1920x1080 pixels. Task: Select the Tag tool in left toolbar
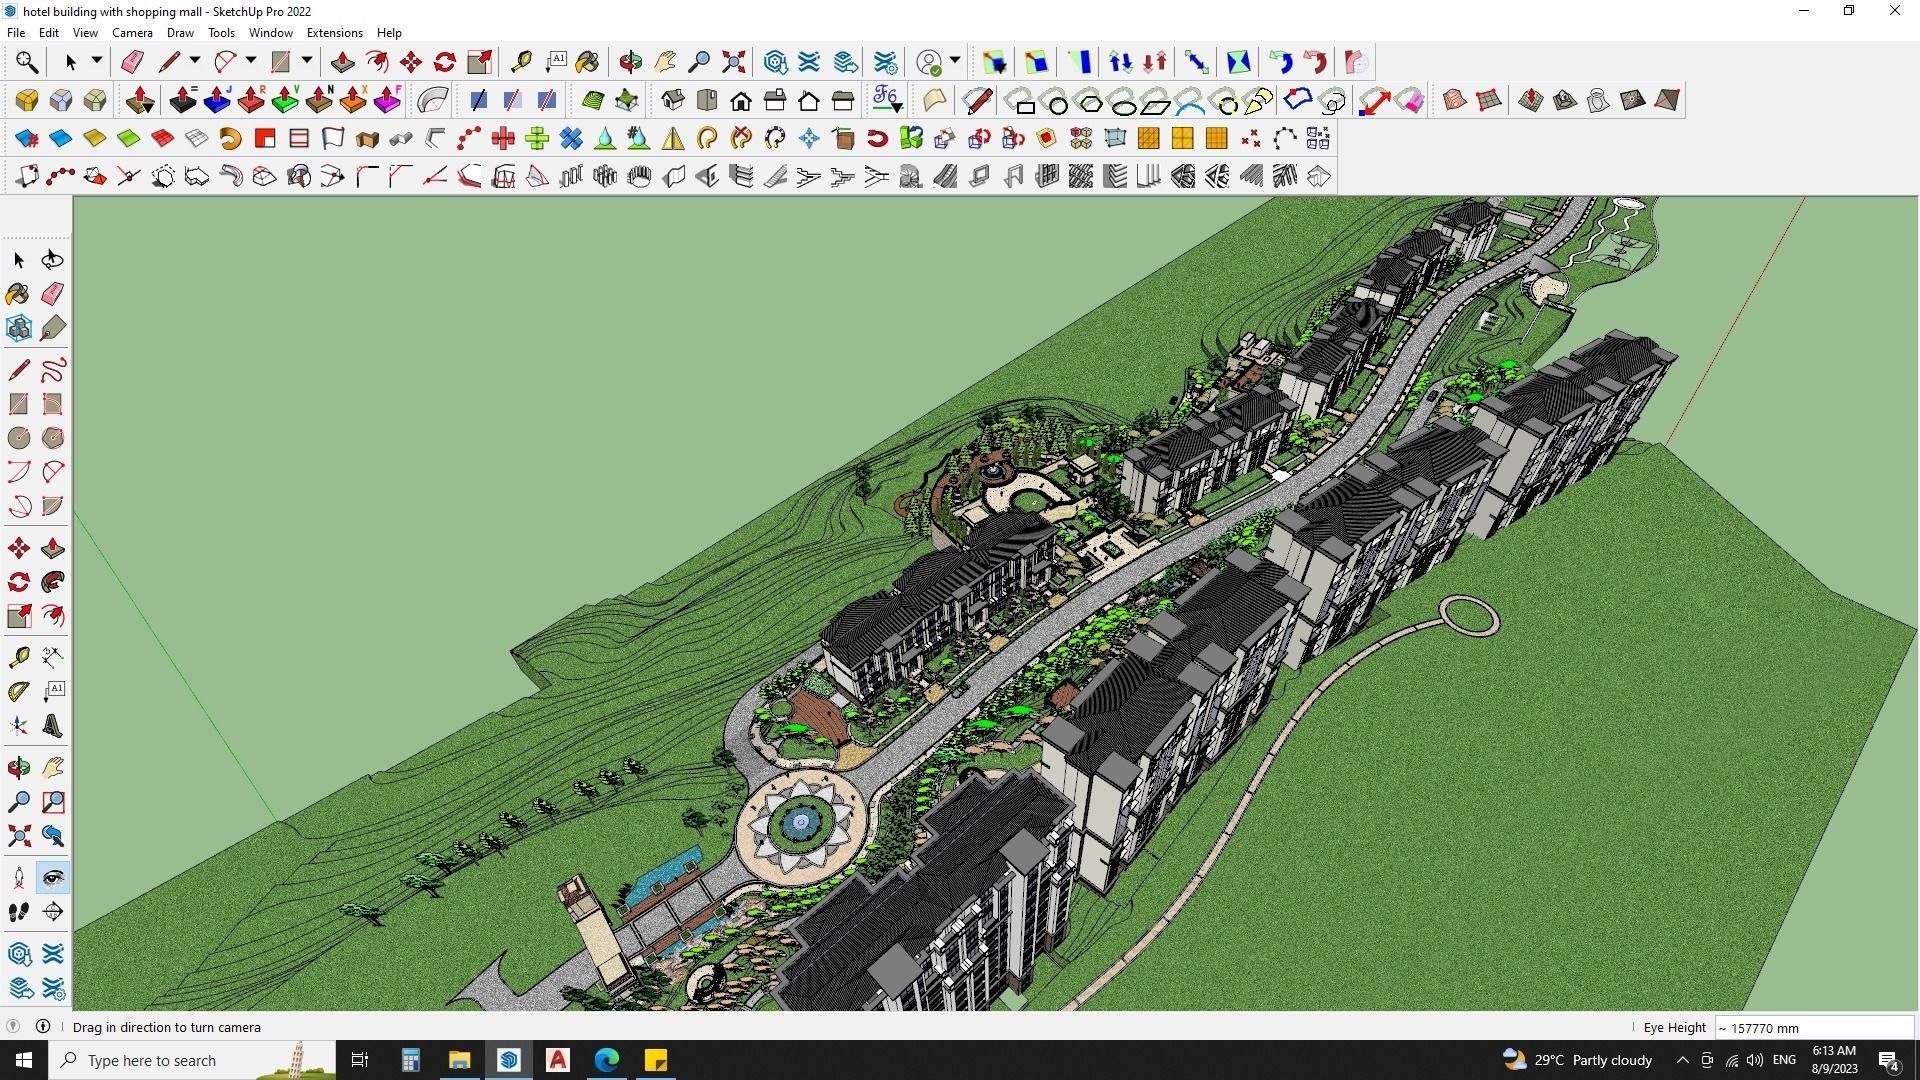[53, 328]
